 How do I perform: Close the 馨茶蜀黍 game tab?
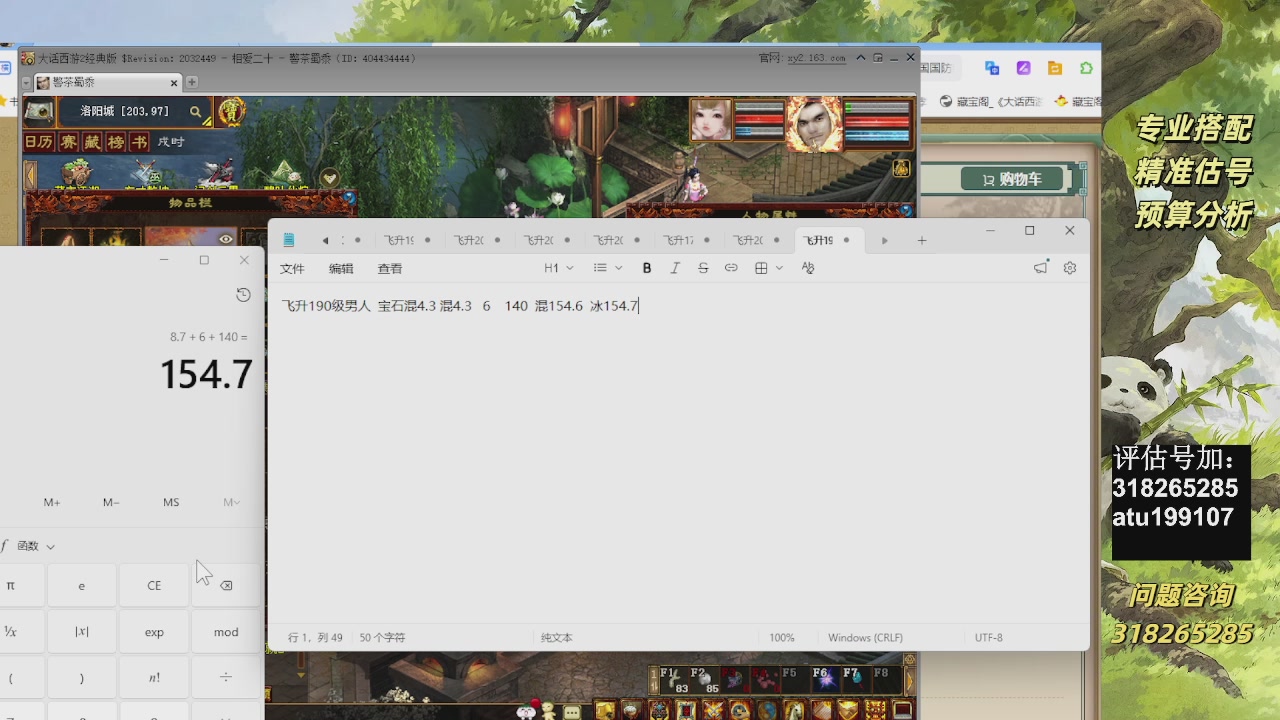pyautogui.click(x=174, y=82)
